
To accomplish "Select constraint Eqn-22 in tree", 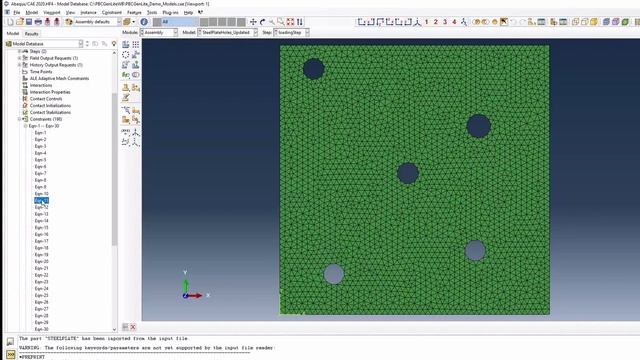I will [x=41, y=275].
